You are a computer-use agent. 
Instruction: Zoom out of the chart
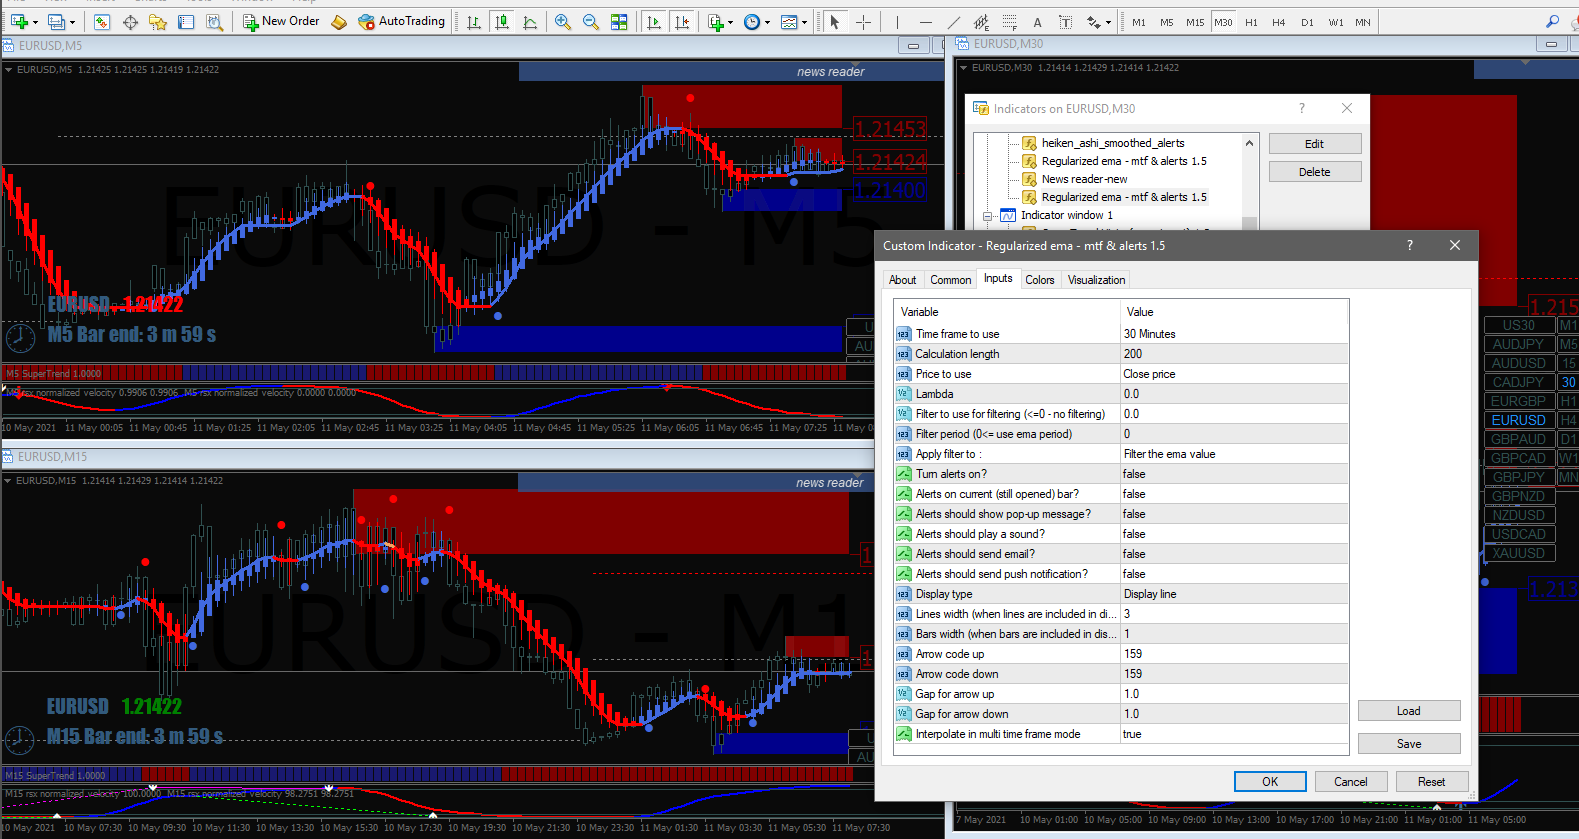[x=591, y=22]
